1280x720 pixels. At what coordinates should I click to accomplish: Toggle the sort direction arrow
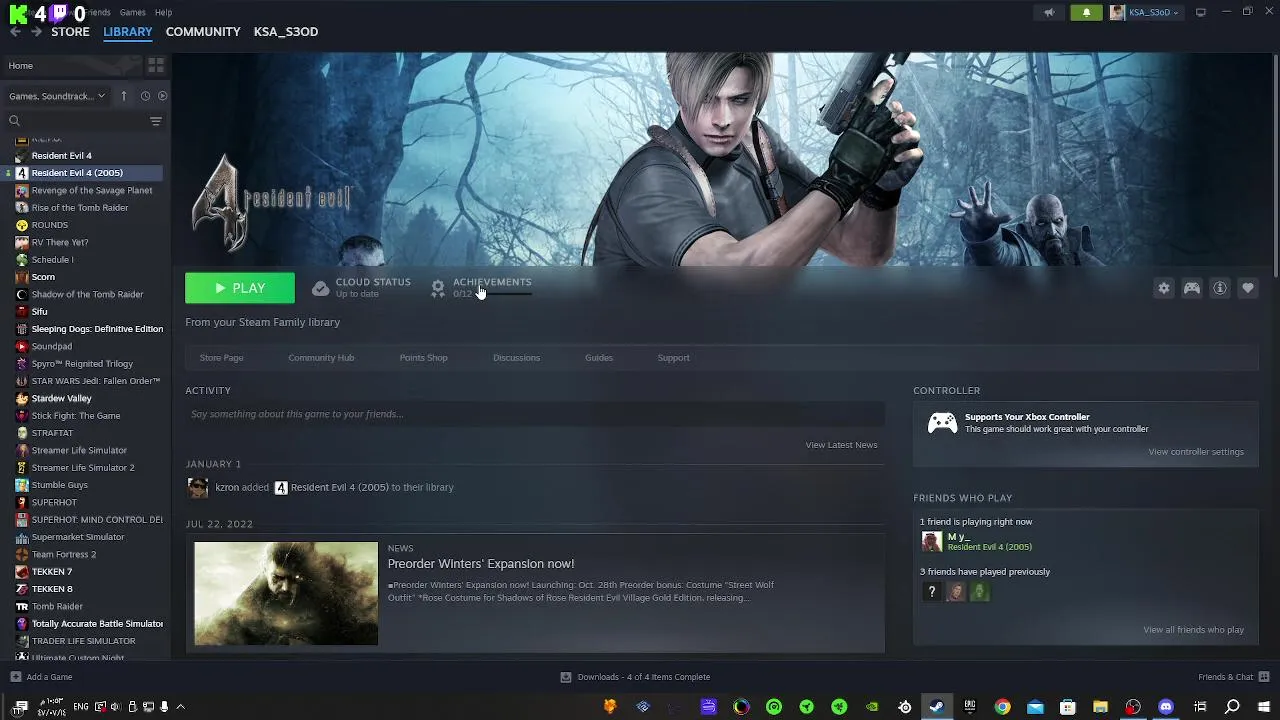tap(124, 96)
